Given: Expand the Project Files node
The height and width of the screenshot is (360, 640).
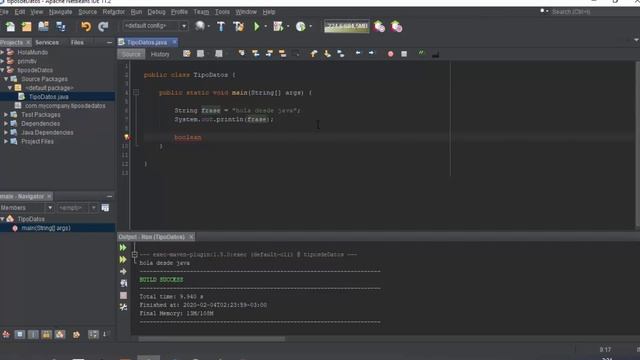Looking at the screenshot, I should click(6, 142).
